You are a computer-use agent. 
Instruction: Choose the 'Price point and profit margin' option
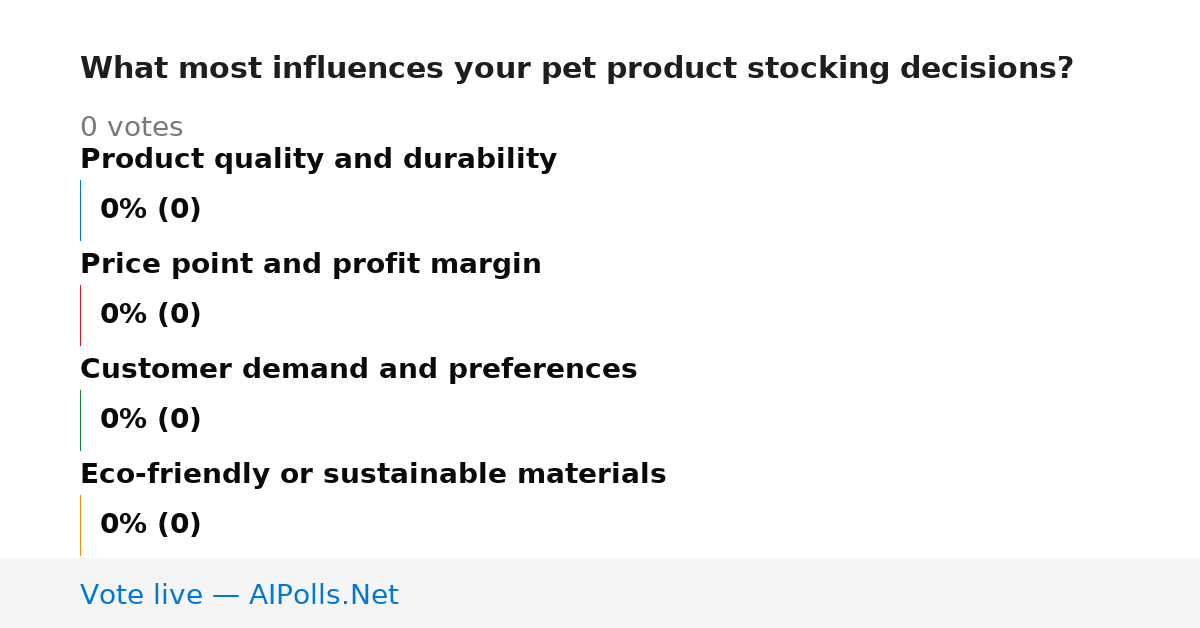(x=310, y=264)
